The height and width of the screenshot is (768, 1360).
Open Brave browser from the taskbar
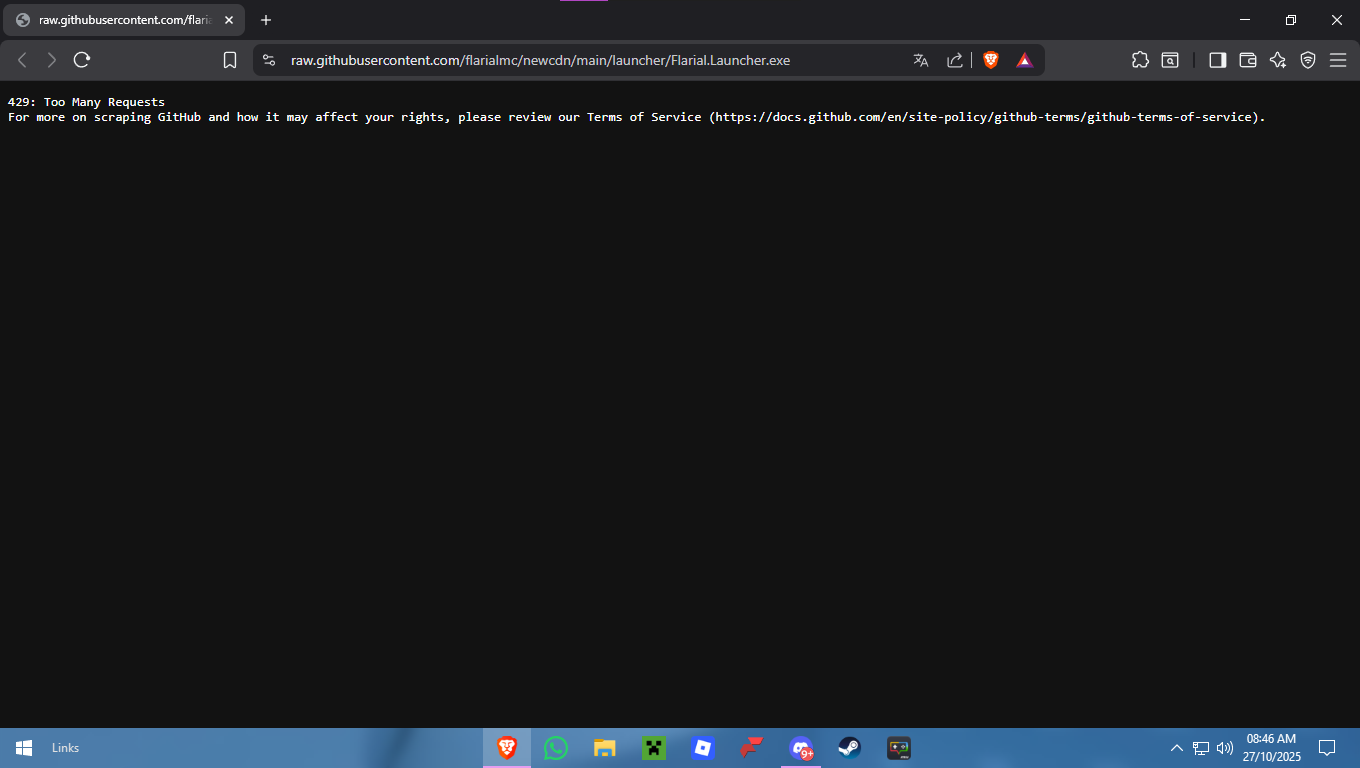[507, 748]
